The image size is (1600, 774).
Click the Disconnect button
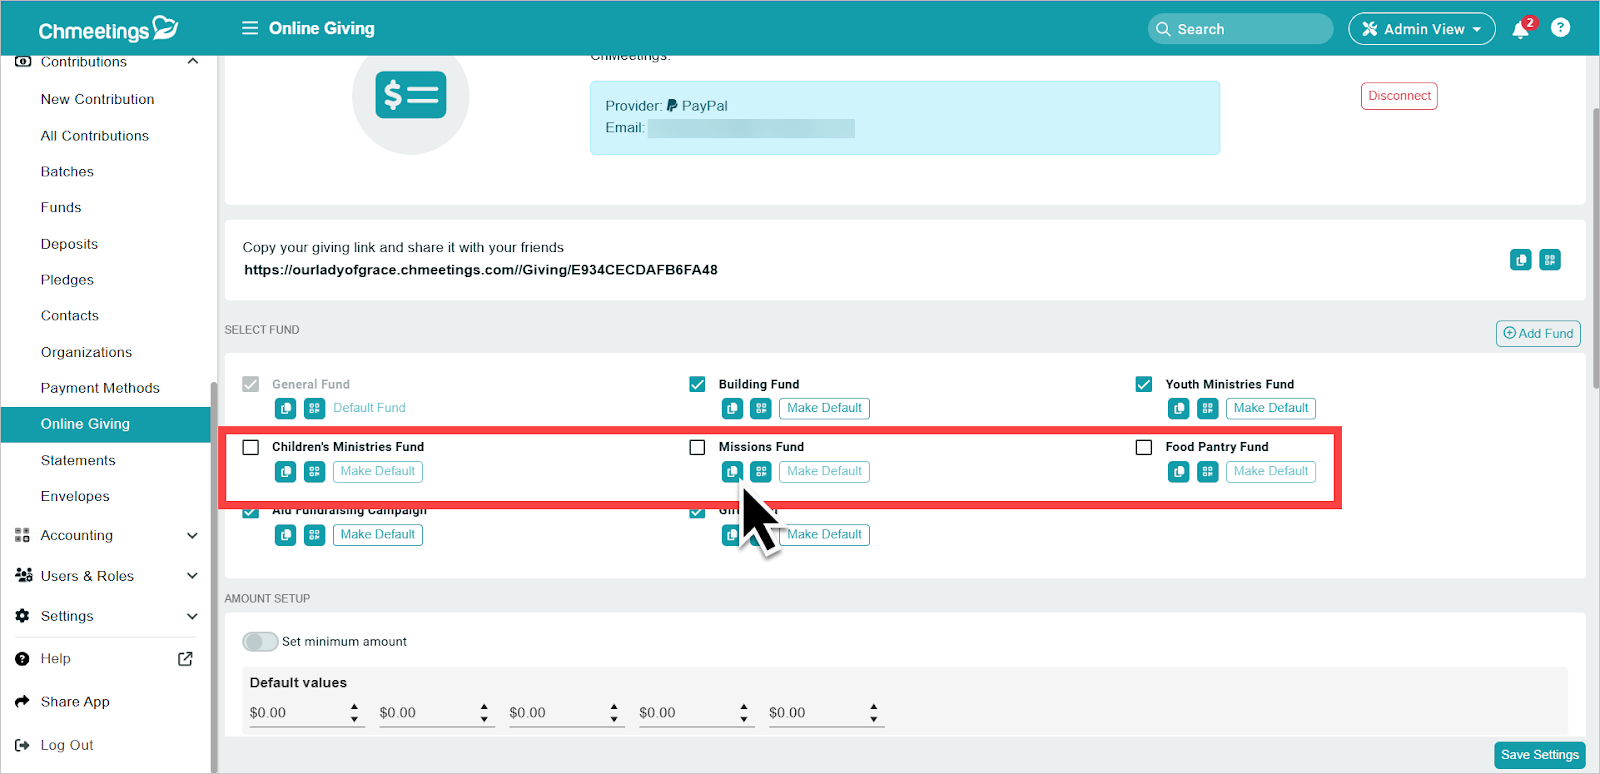pos(1399,96)
